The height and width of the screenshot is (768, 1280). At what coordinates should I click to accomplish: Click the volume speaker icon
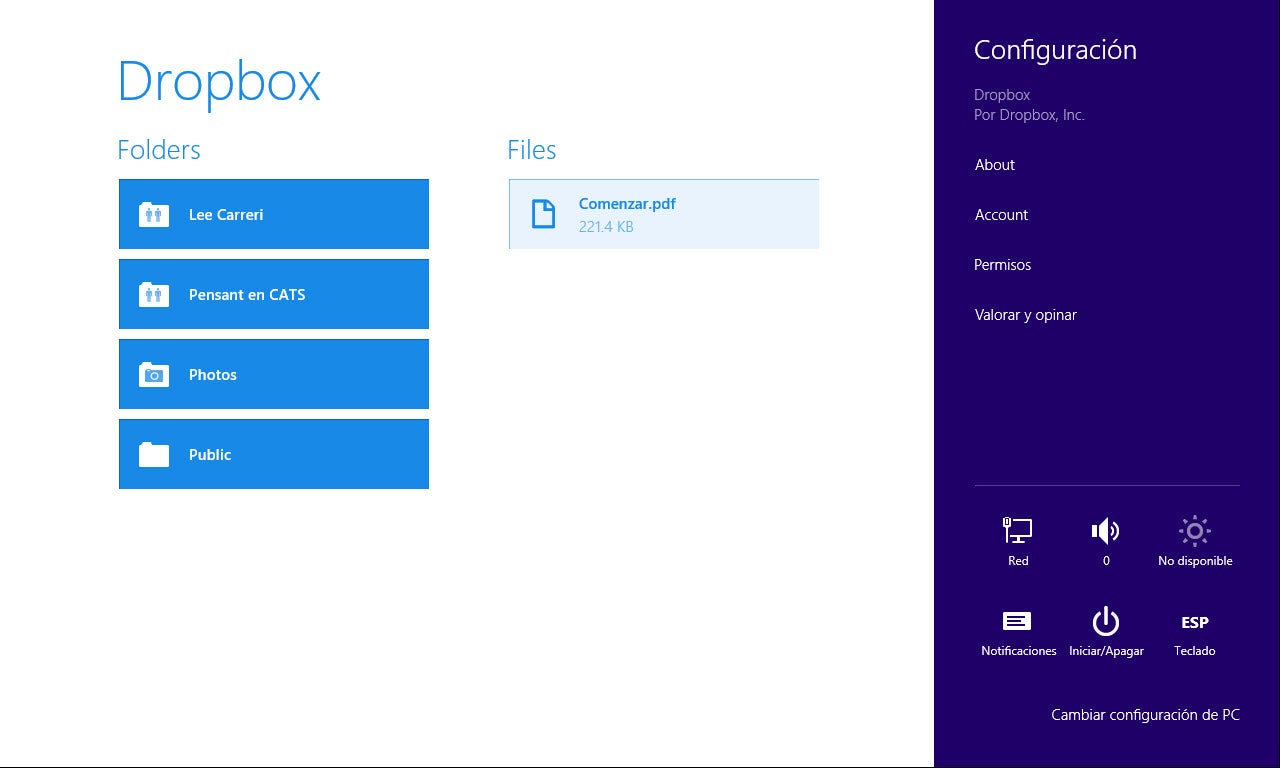click(1105, 530)
